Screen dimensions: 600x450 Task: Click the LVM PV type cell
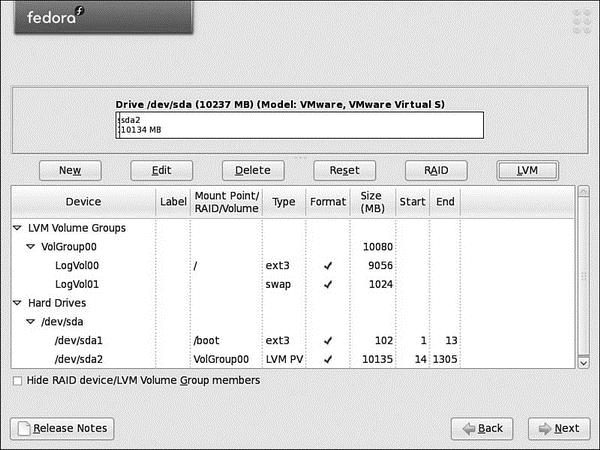tap(284, 359)
